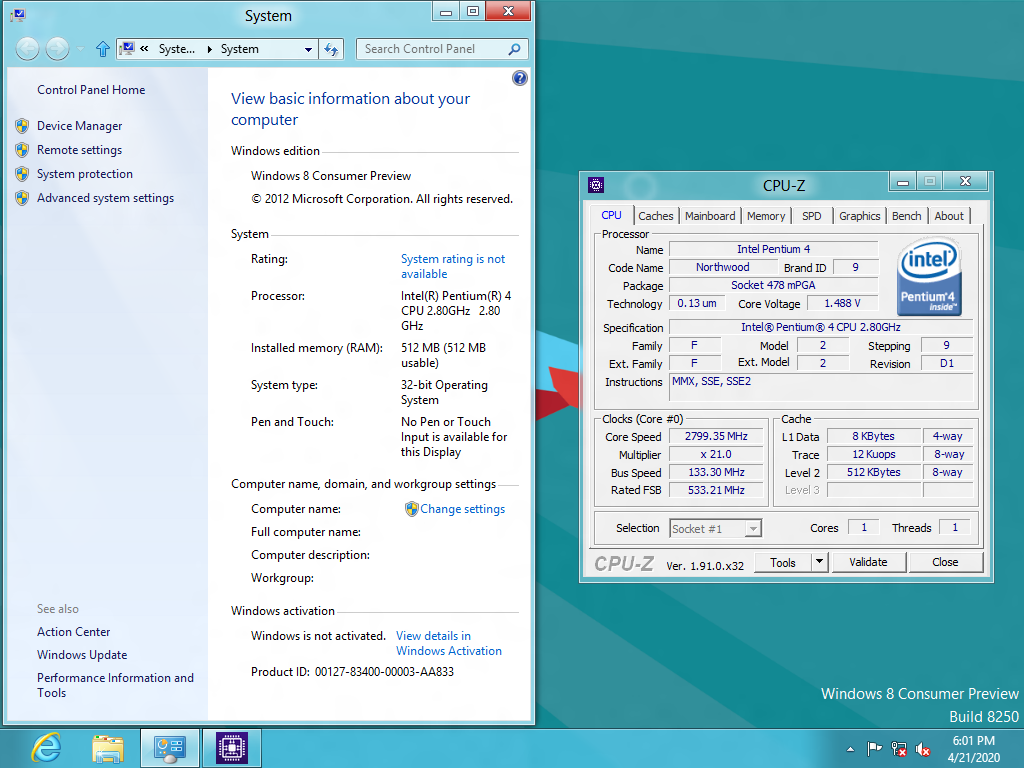The width and height of the screenshot is (1024, 768).
Task: Click the Change settings link
Action: (x=462, y=509)
